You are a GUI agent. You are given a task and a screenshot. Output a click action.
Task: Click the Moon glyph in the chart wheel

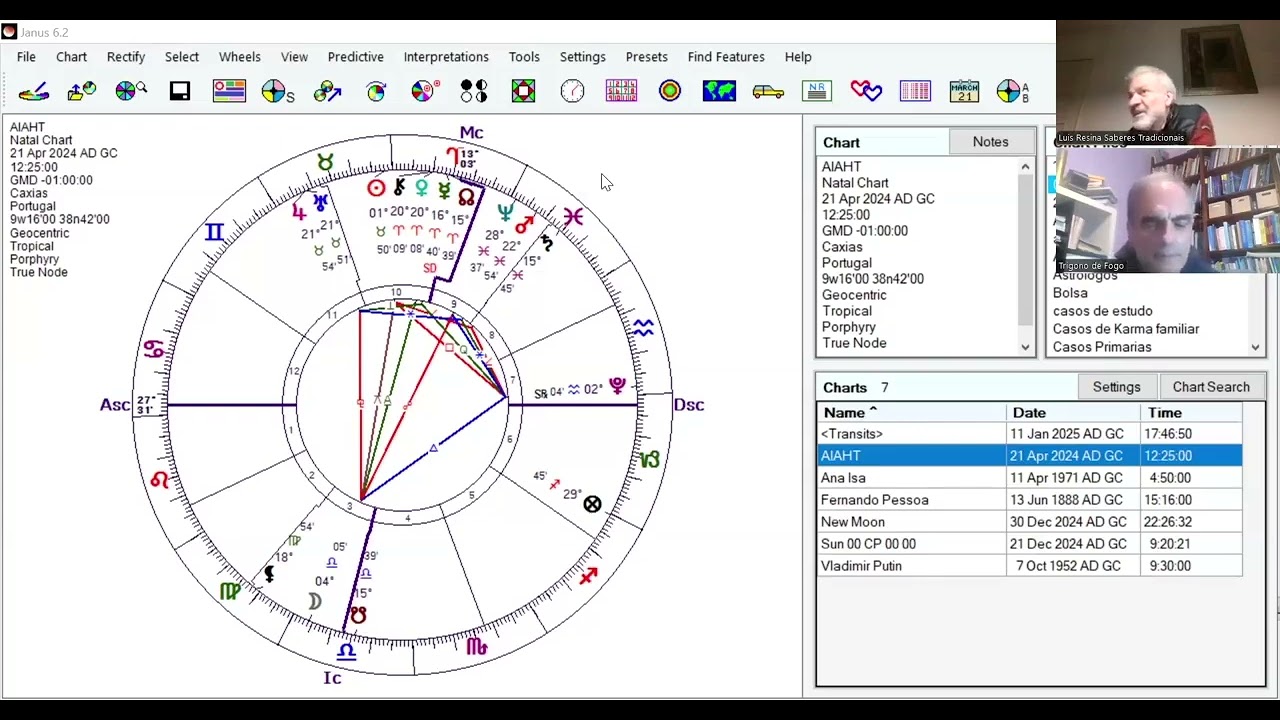(315, 600)
